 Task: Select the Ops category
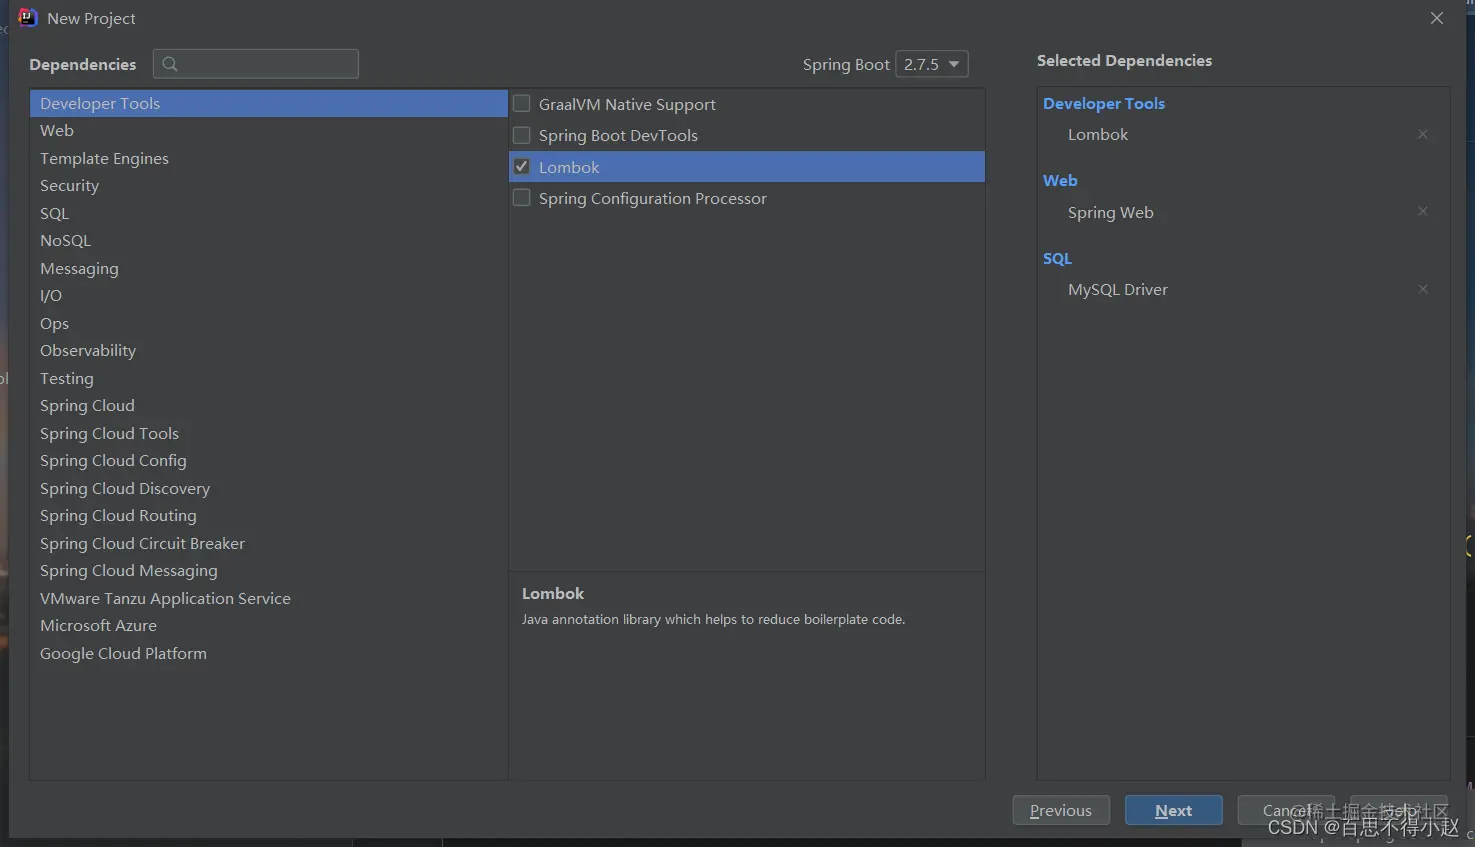click(269, 323)
